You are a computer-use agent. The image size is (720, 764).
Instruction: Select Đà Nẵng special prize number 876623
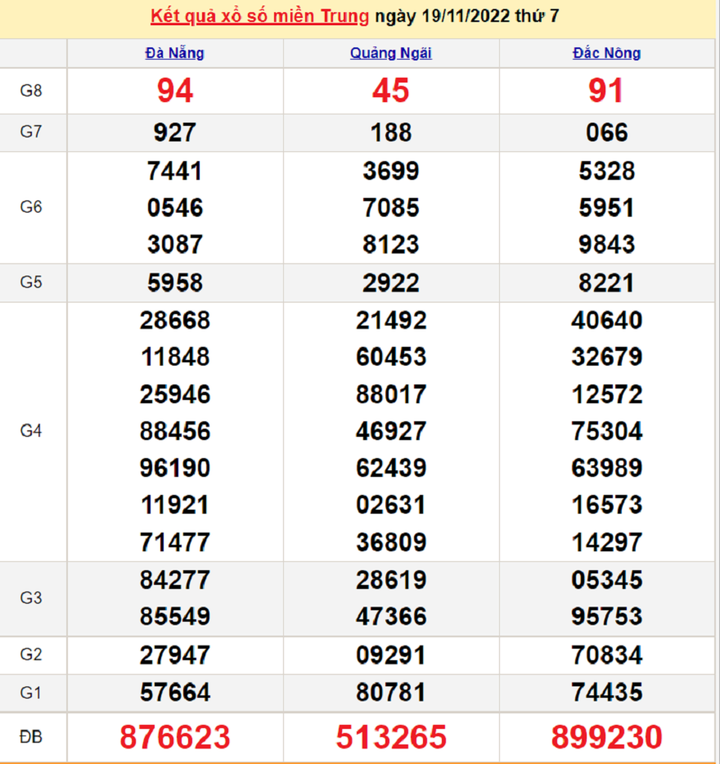pos(175,738)
